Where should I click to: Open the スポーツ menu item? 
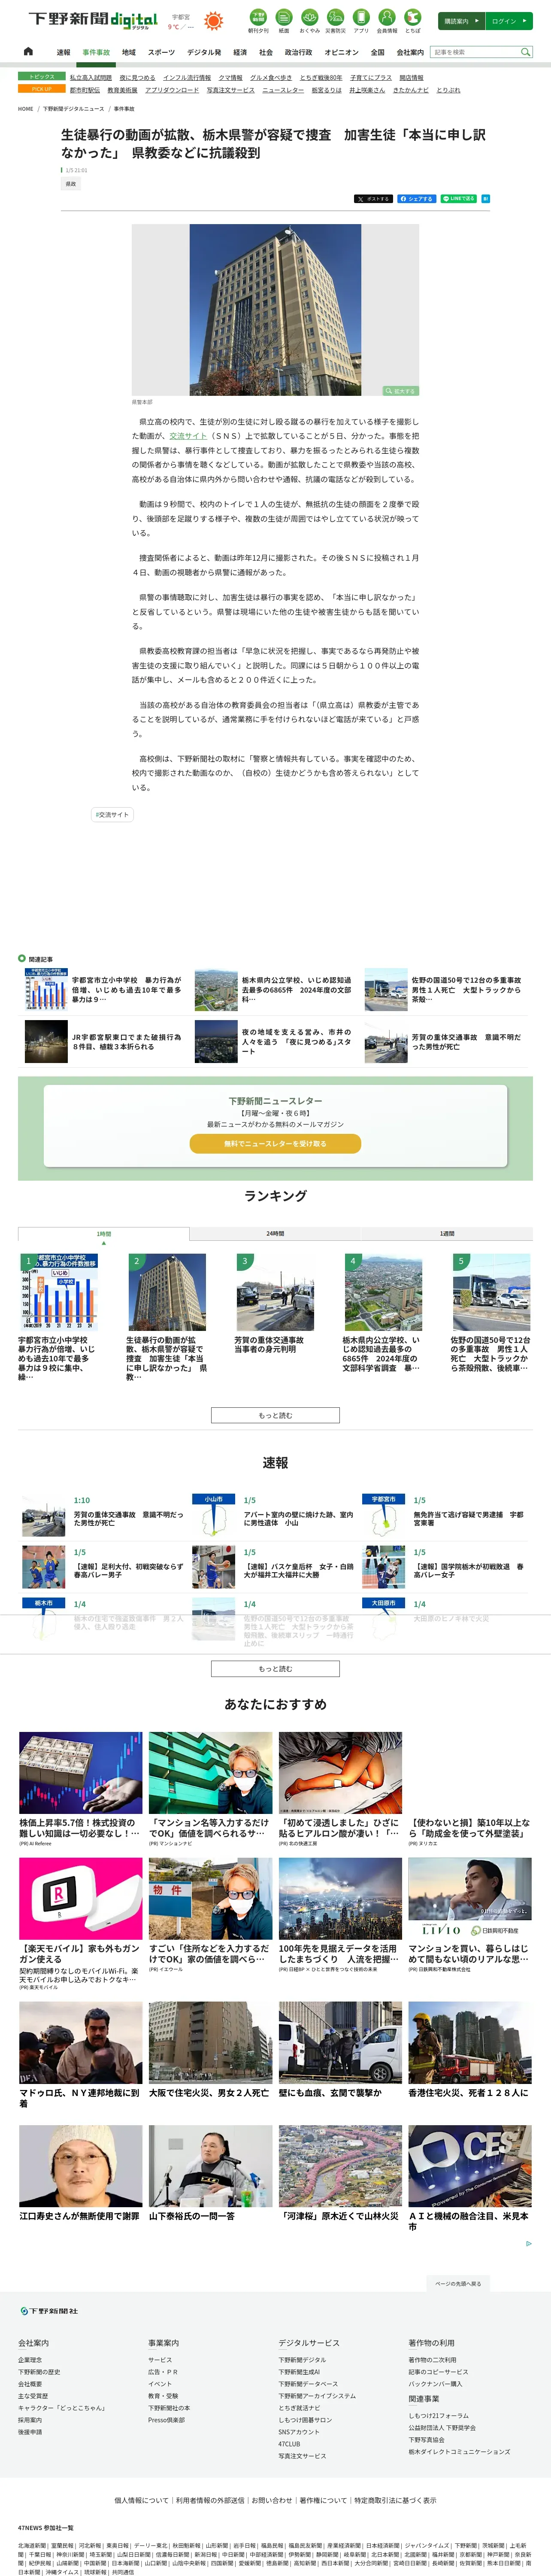click(161, 52)
